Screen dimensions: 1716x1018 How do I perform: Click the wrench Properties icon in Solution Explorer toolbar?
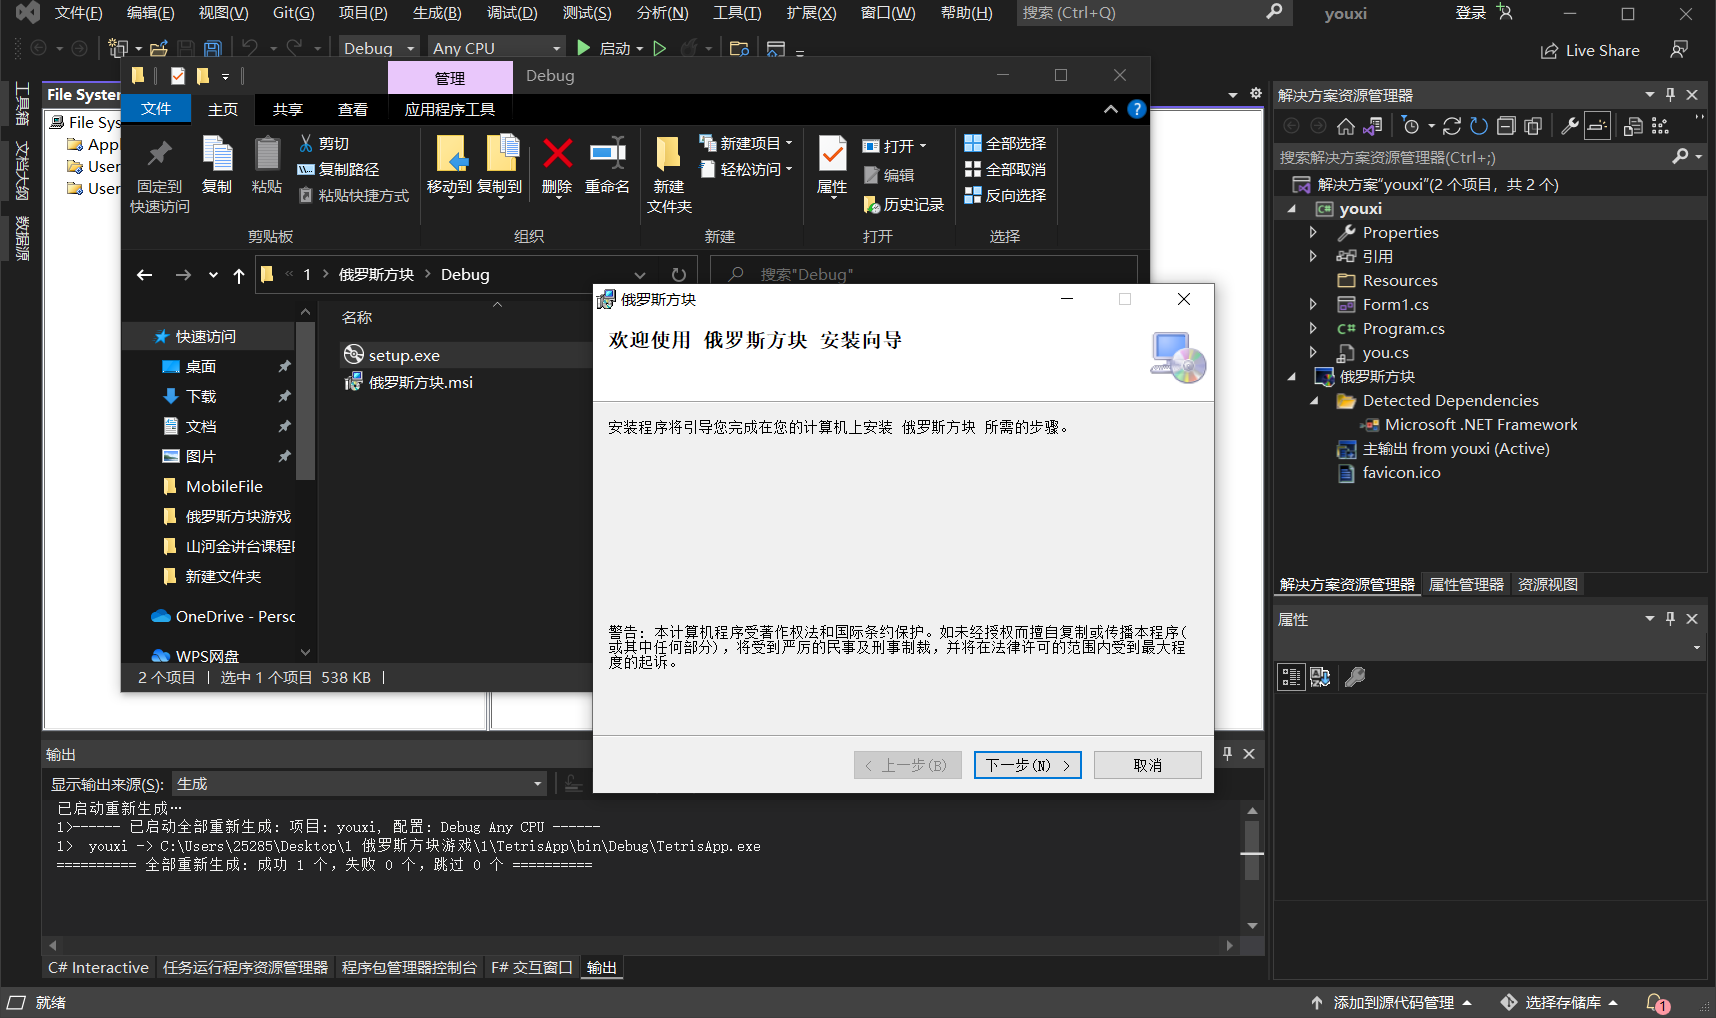pos(1570,126)
